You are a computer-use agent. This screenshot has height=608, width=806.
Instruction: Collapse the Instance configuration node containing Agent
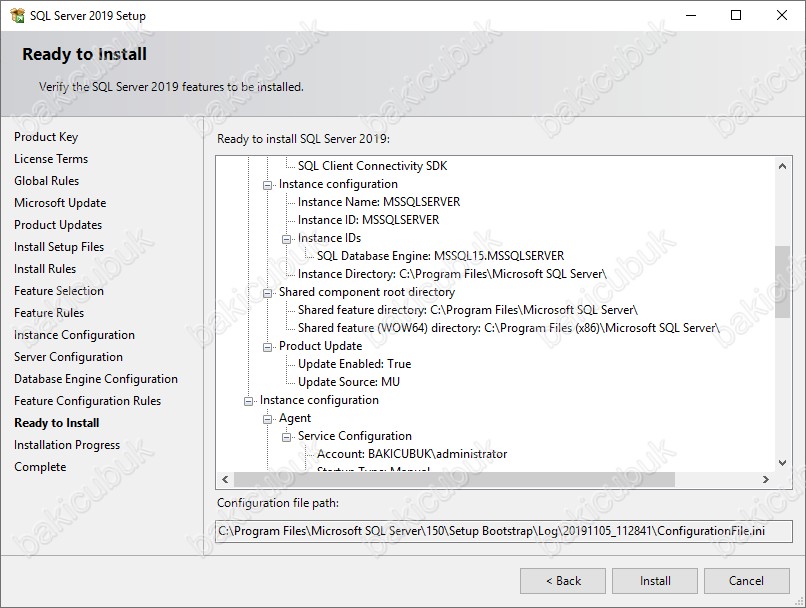coord(248,401)
